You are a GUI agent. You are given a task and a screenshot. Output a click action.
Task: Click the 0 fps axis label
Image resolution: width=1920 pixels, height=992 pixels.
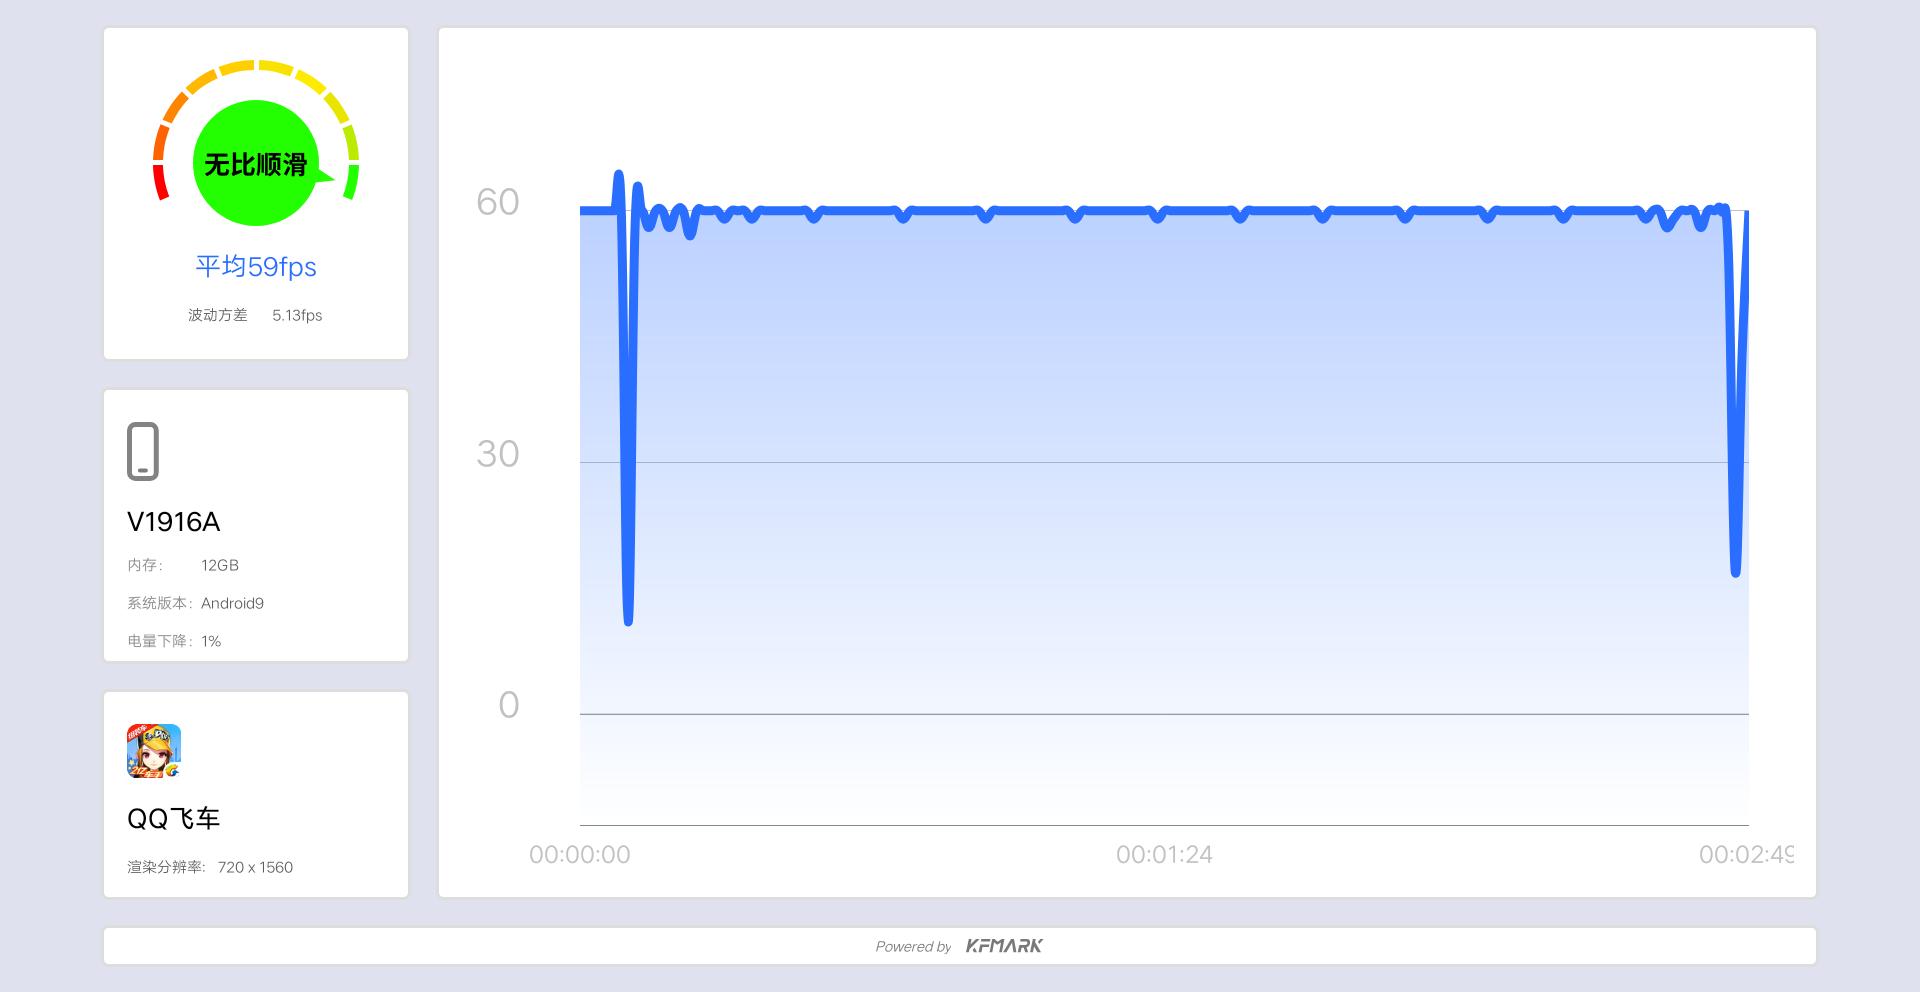pos(508,705)
